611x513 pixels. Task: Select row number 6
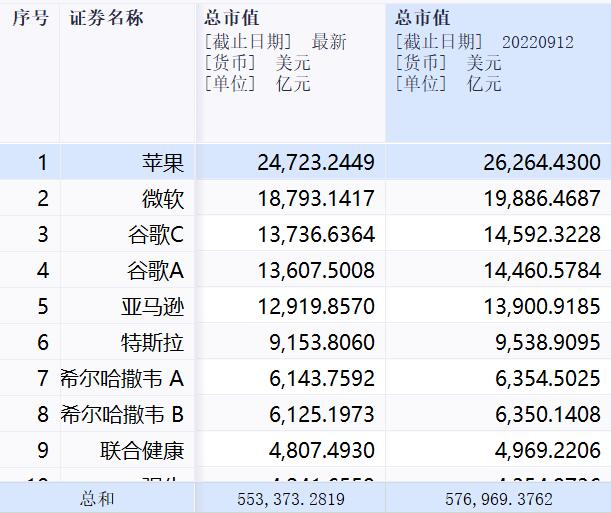click(x=43, y=342)
